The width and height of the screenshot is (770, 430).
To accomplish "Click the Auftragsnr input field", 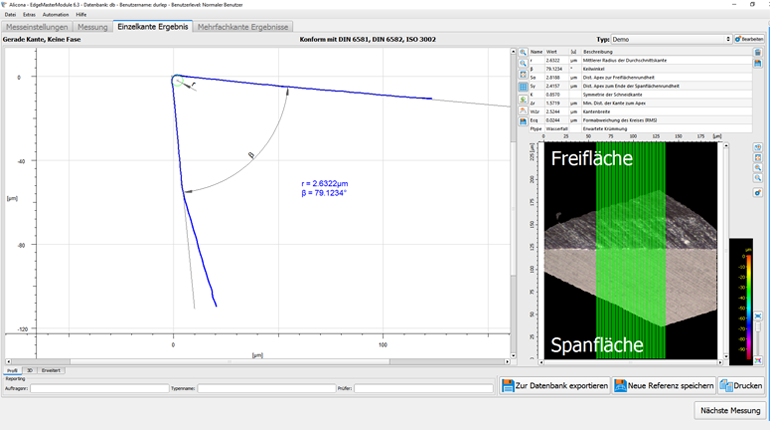I will [x=98, y=388].
